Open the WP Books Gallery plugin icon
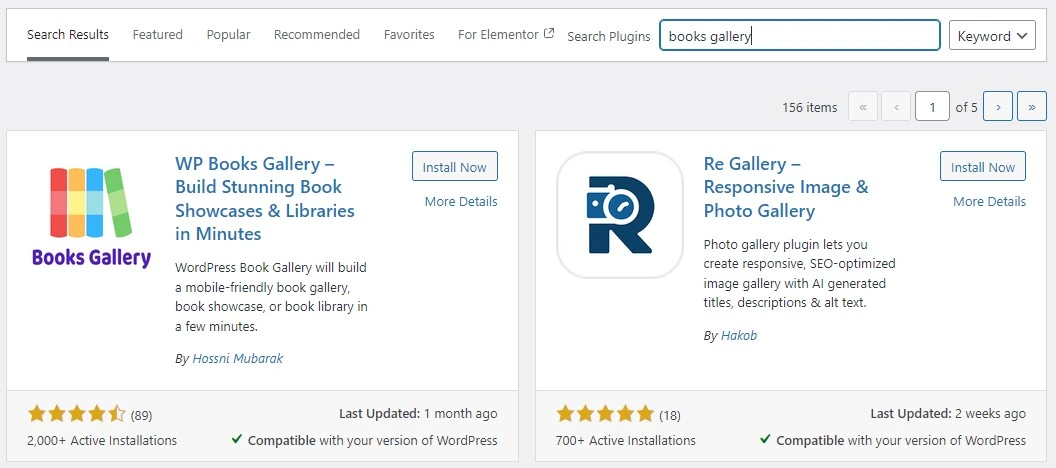Screen dimensions: 1056x468 92,218
